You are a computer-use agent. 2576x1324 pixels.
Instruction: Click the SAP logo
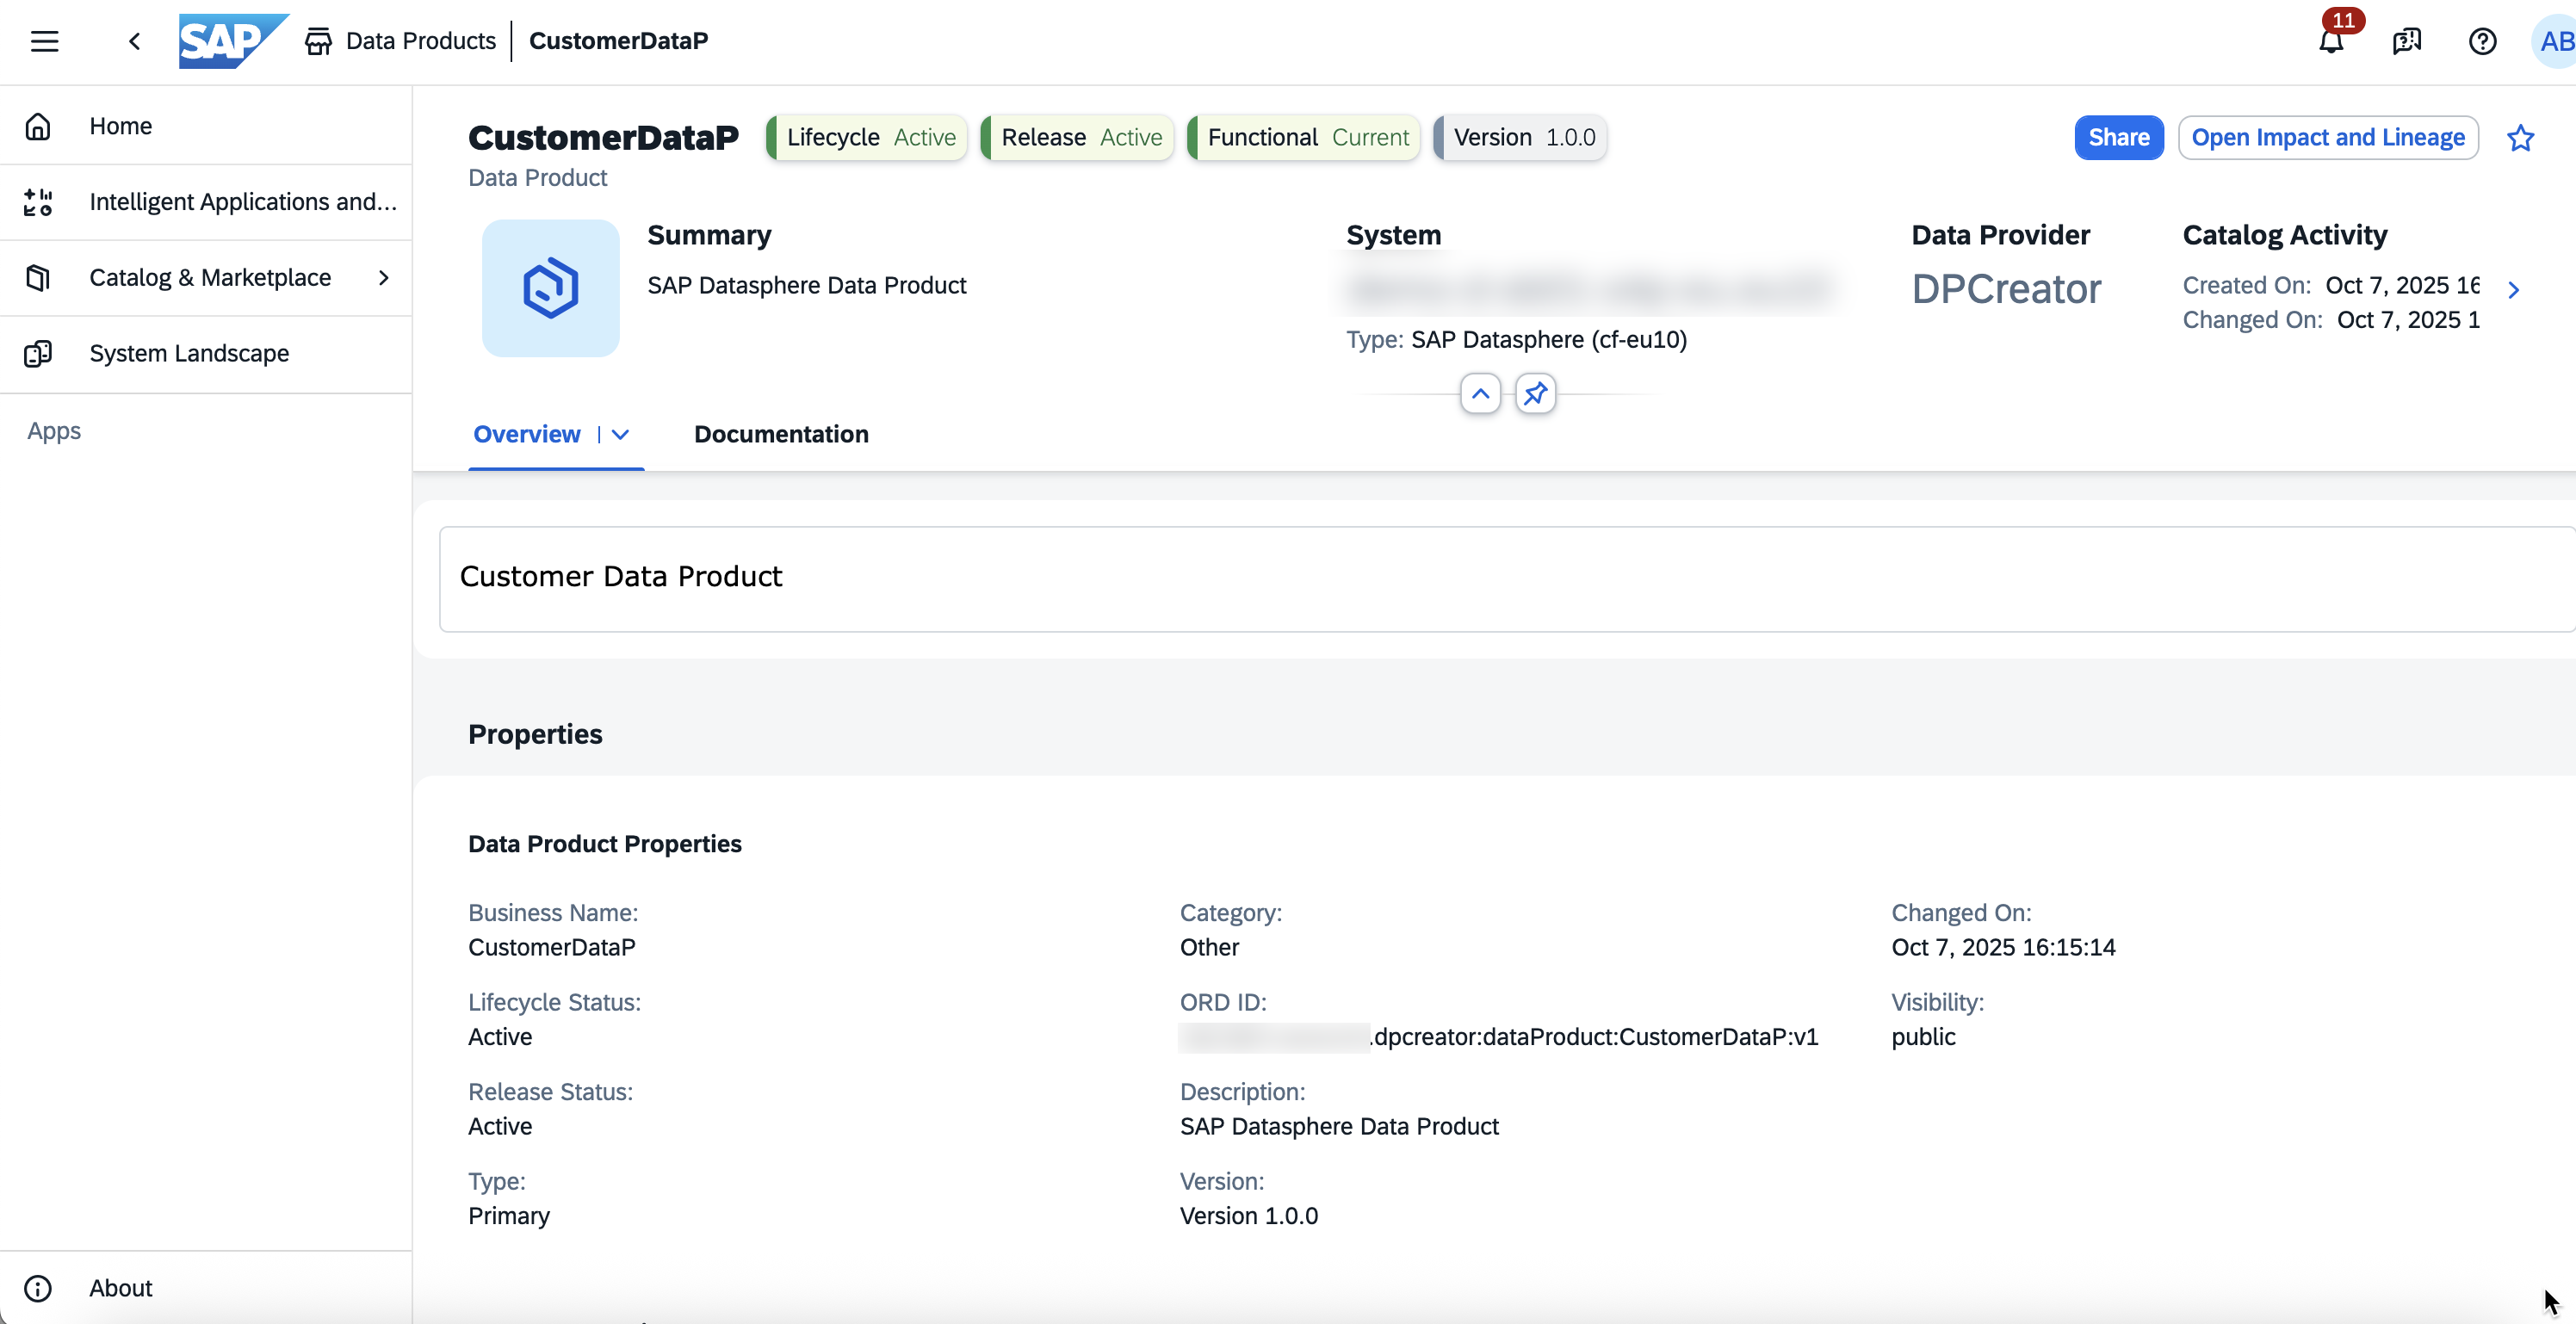(x=233, y=41)
